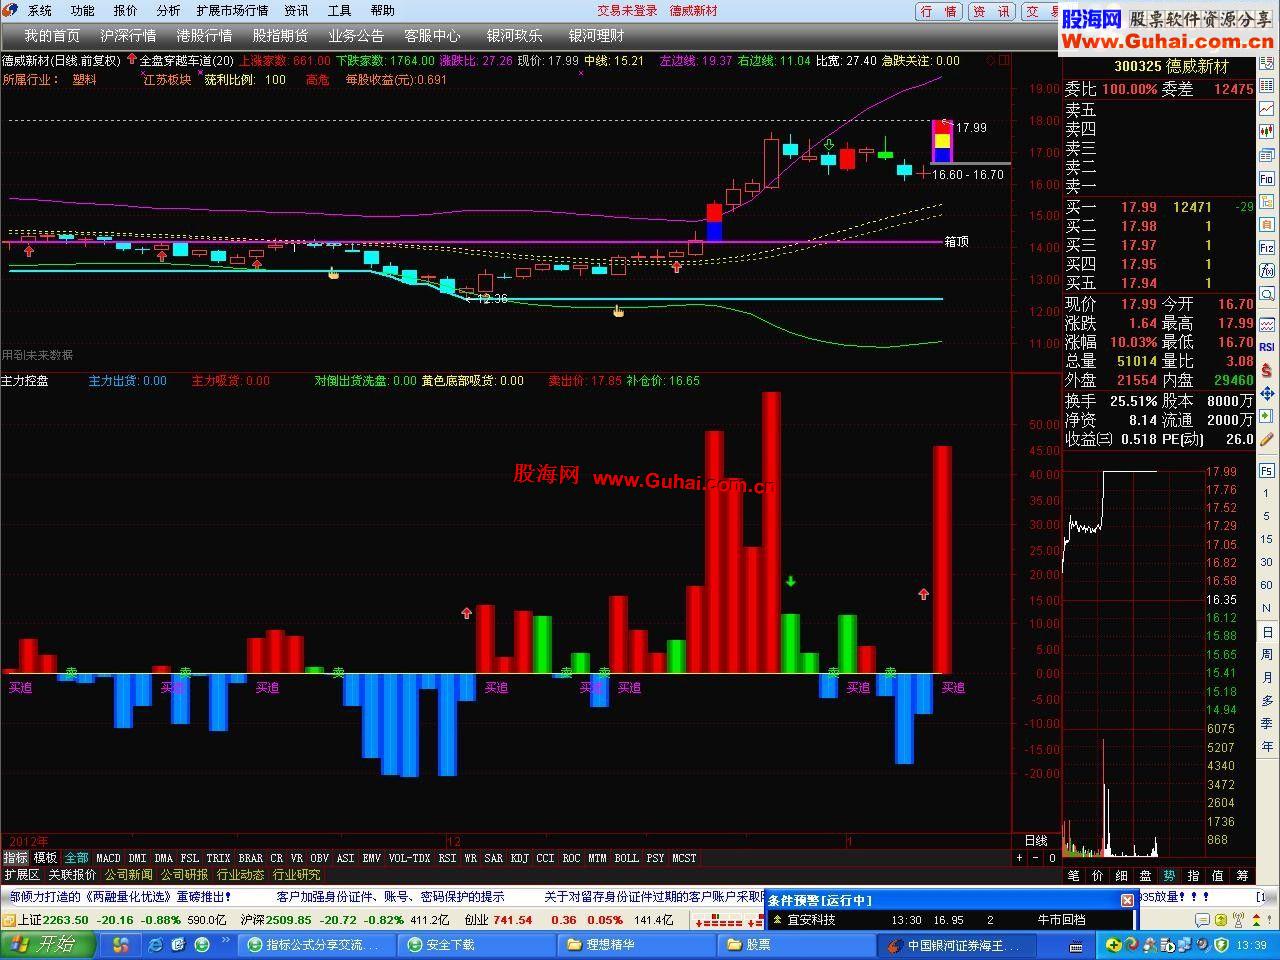Go to 我的首页 page

point(52,35)
